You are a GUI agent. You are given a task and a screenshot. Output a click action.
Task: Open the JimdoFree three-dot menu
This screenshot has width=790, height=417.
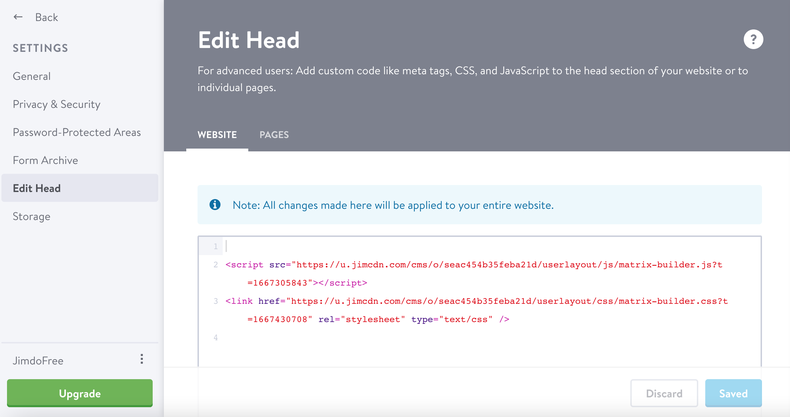tap(142, 359)
